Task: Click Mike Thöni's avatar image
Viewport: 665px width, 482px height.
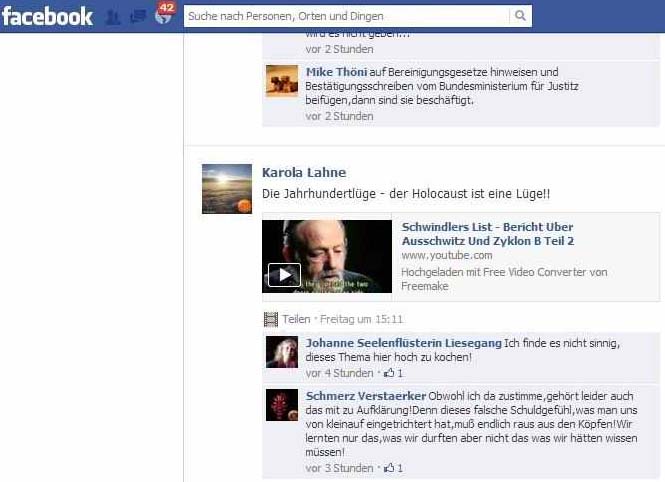Action: (x=282, y=81)
